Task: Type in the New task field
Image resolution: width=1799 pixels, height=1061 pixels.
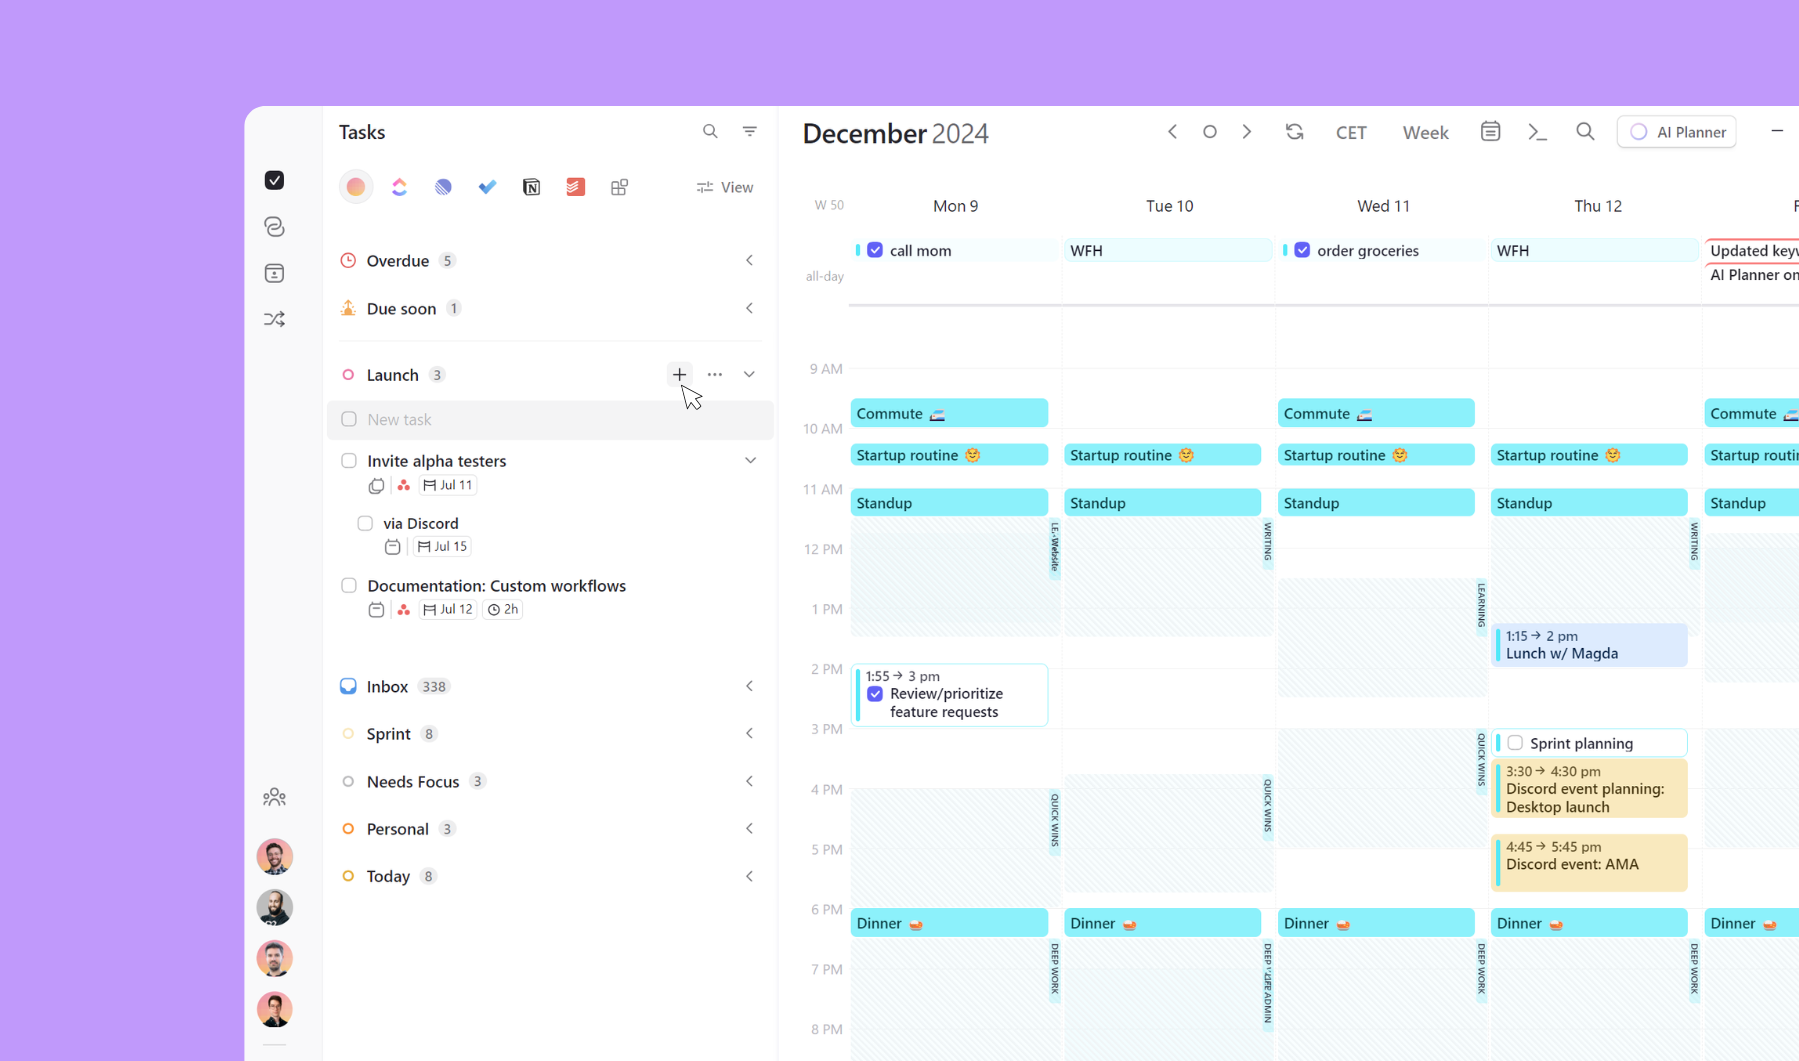Action: pos(550,419)
